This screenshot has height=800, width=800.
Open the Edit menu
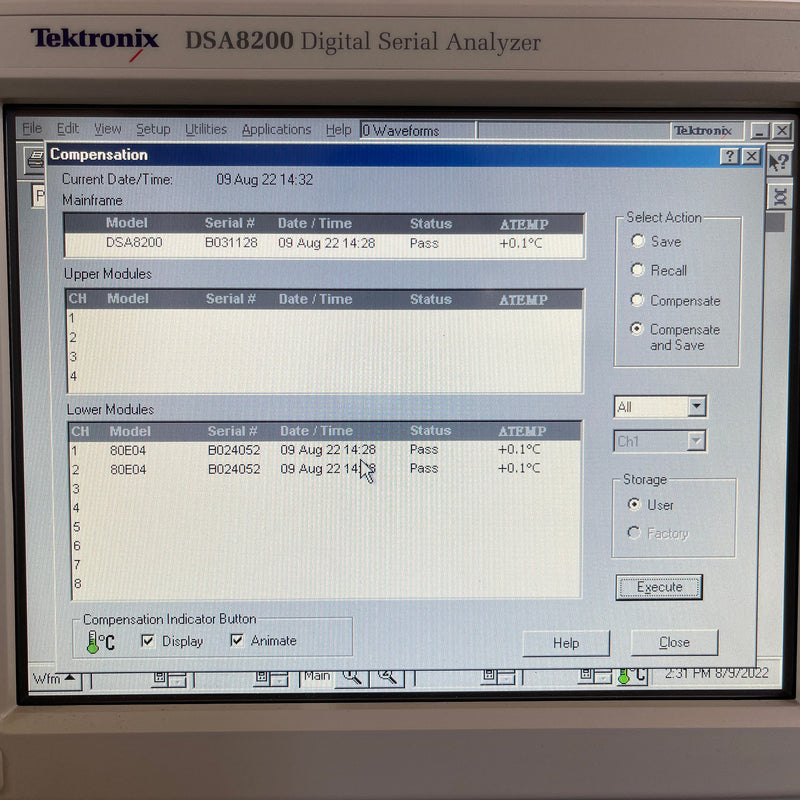pyautogui.click(x=67, y=129)
